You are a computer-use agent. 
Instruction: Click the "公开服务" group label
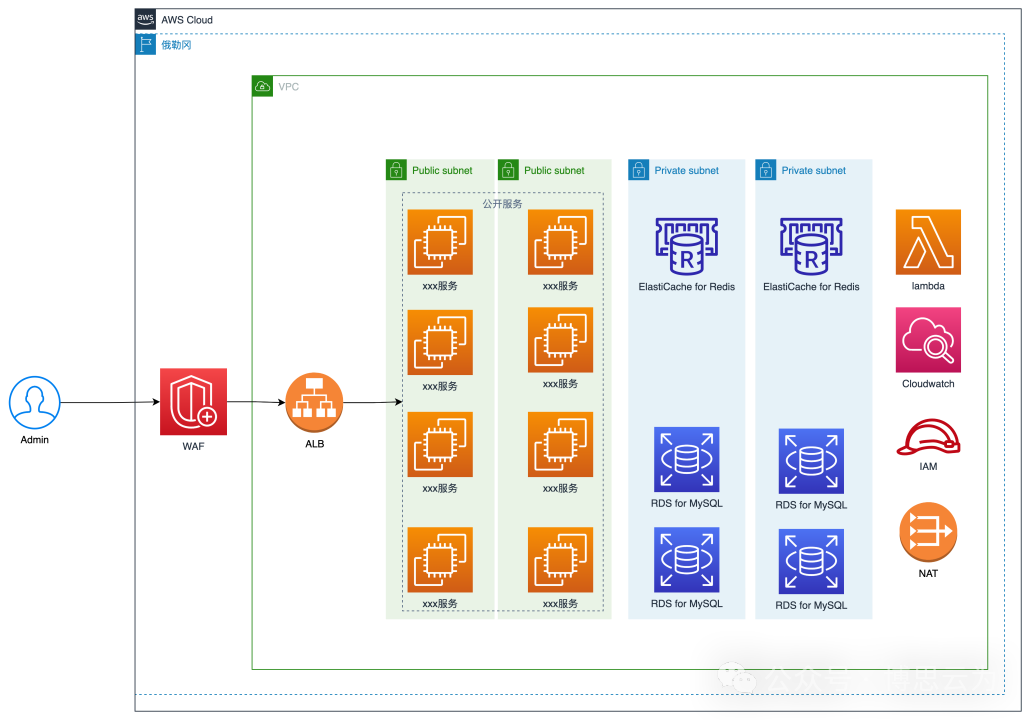[x=503, y=204]
